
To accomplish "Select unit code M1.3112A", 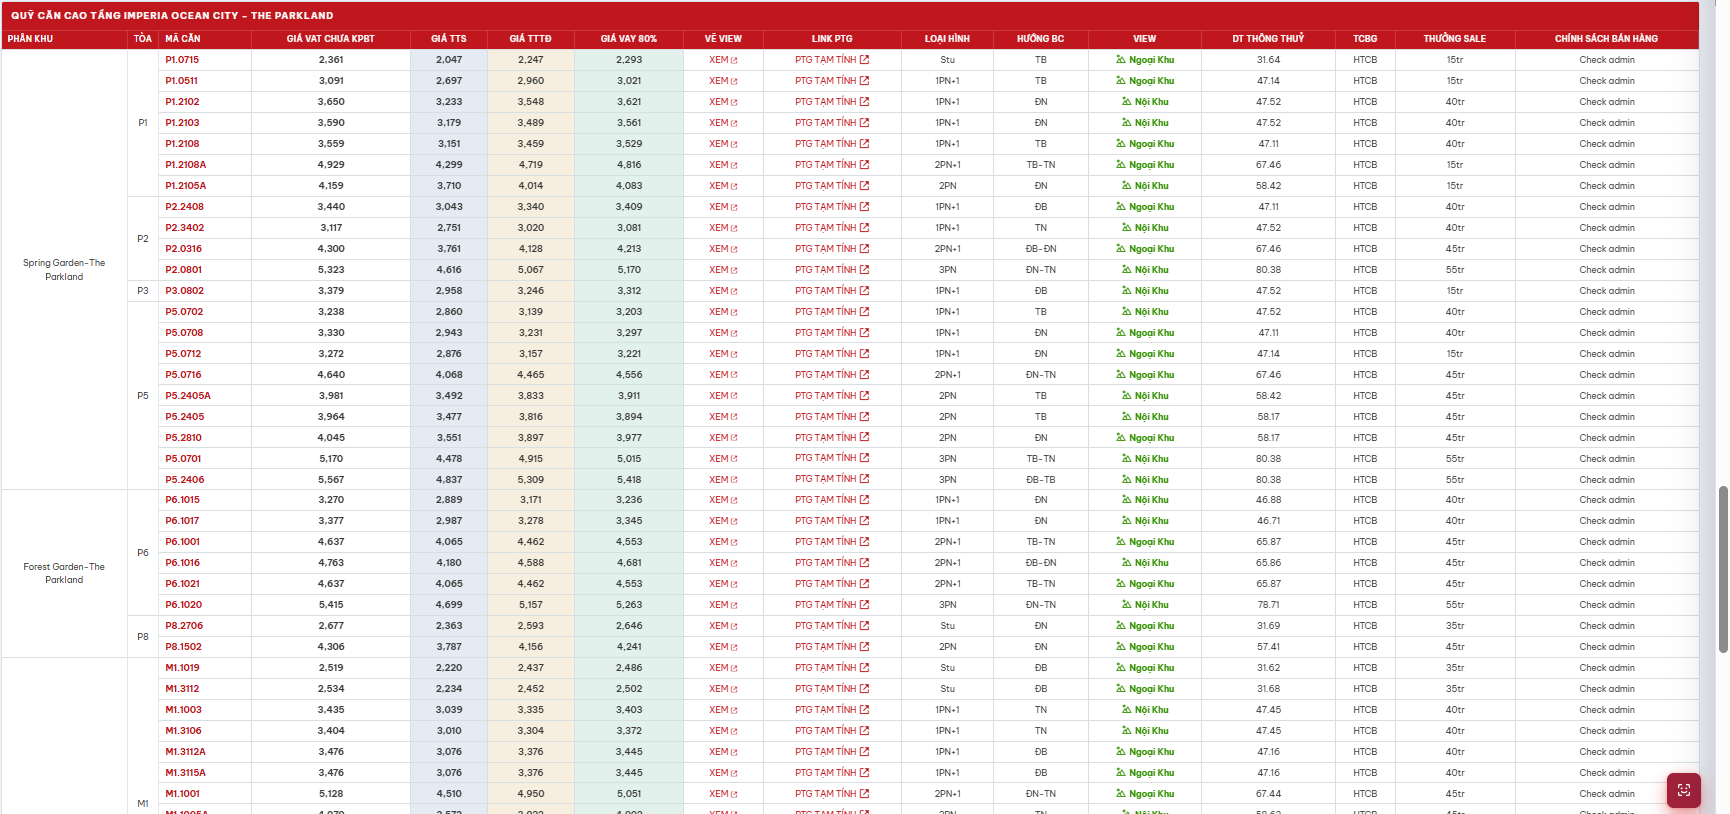I will [186, 752].
